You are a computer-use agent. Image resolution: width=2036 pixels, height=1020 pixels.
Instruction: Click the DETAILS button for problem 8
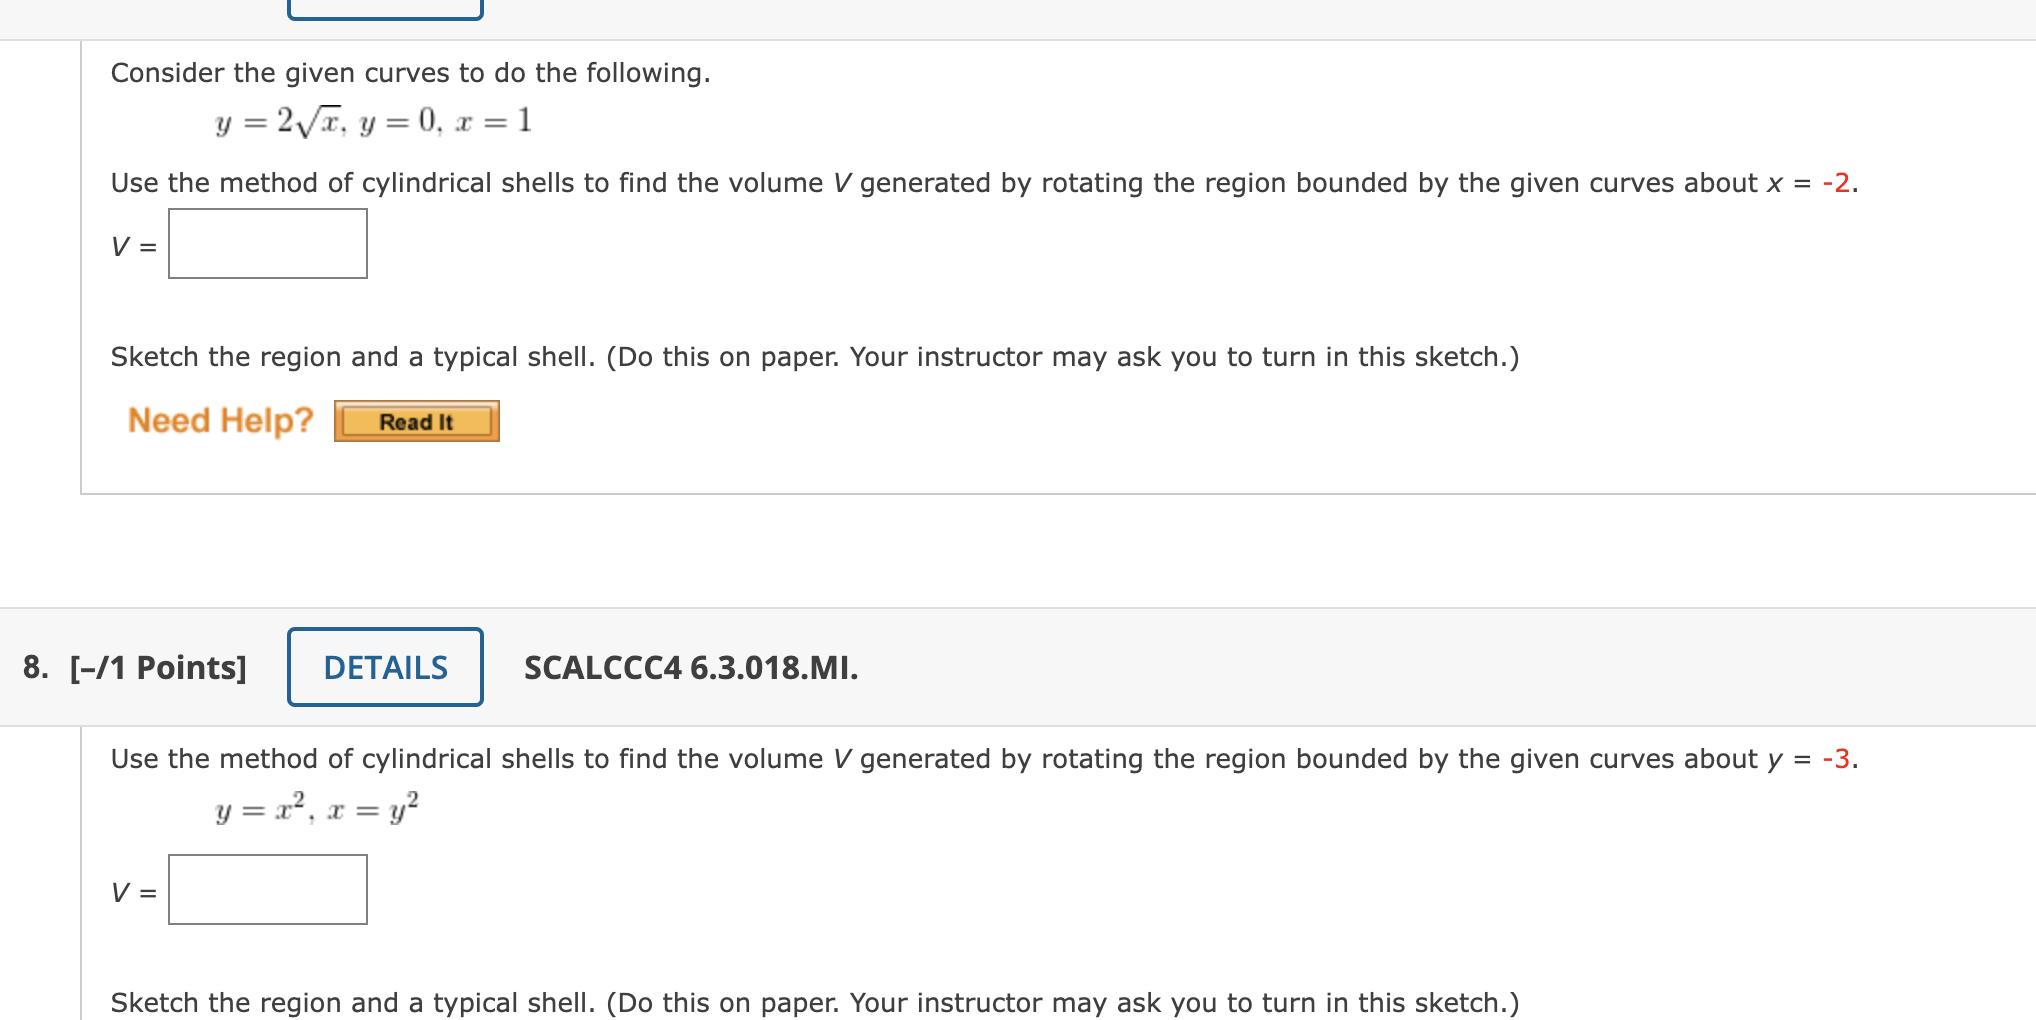(384, 667)
